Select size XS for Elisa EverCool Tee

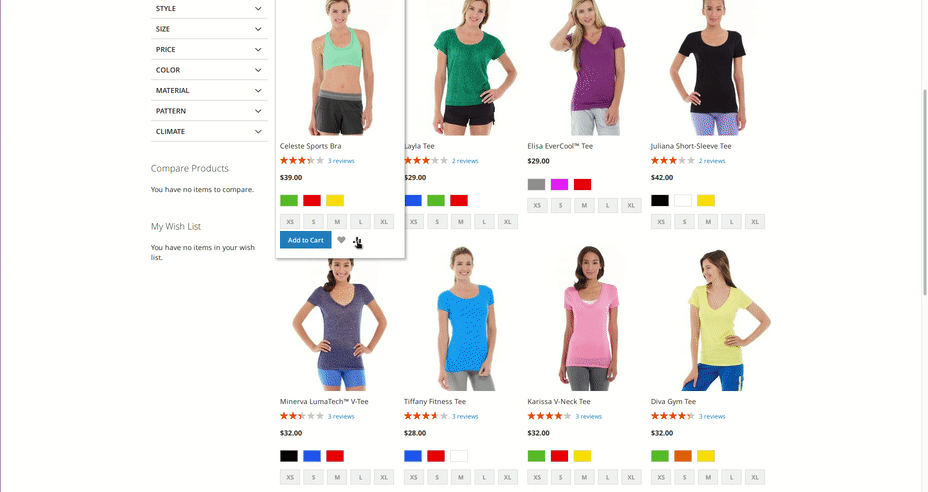click(537, 205)
